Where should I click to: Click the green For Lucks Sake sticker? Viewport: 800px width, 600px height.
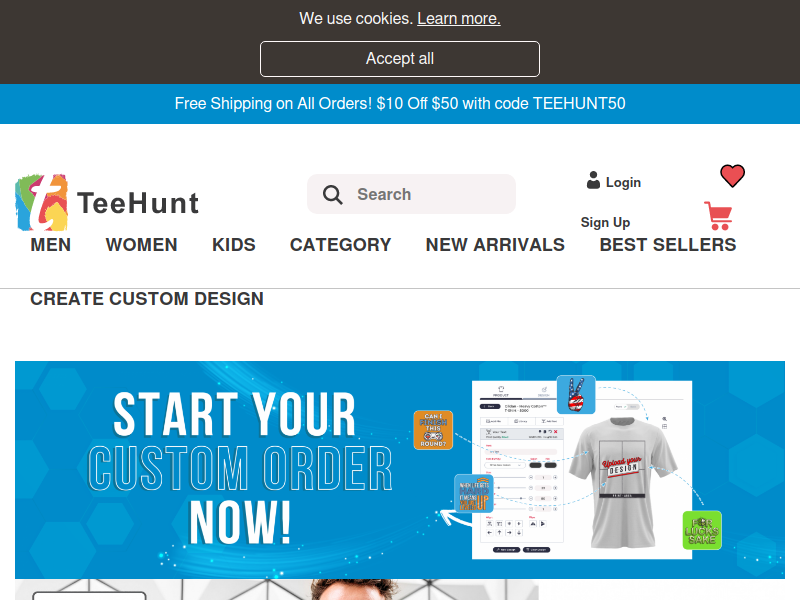pos(702,530)
